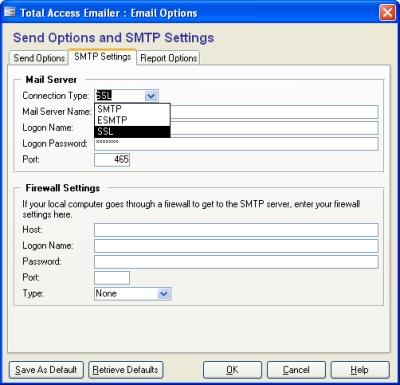The image size is (400, 385).
Task: Click the Firewall Settings group heading
Action: click(63, 188)
